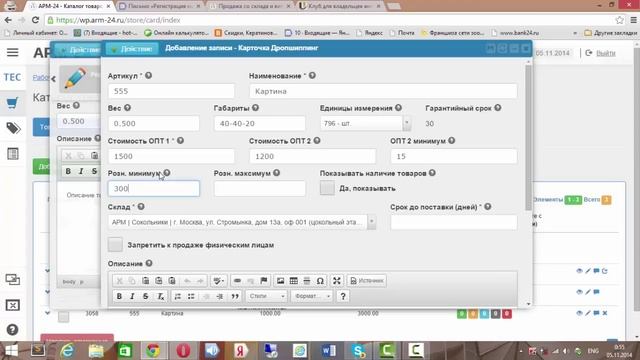Click the Undo arrow in the editor toolbar
640x360 pixels.
pos(187,281)
